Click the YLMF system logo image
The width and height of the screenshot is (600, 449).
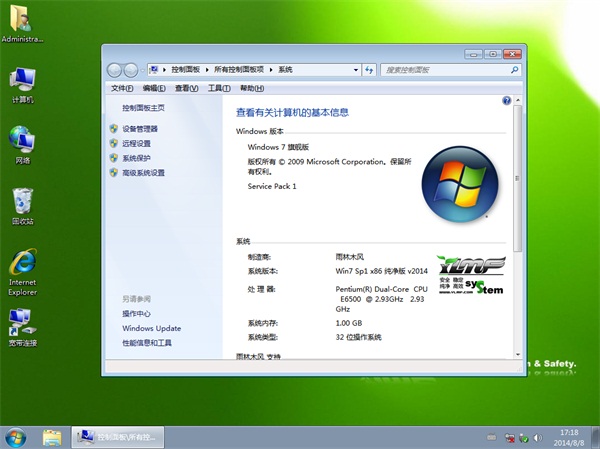point(471,275)
